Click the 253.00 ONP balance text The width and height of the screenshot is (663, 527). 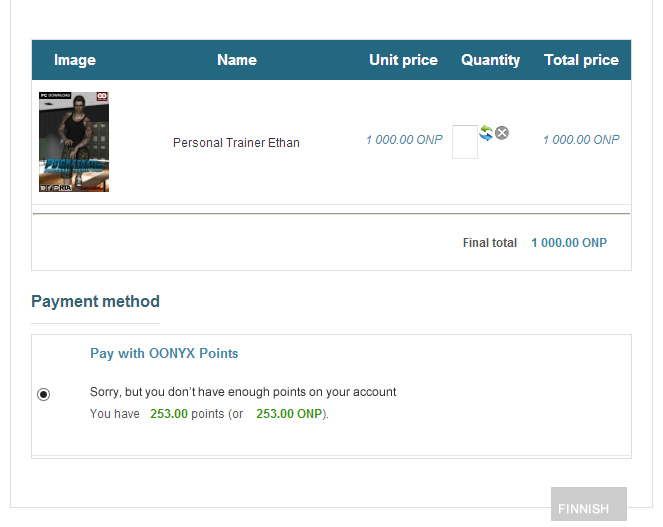point(289,414)
